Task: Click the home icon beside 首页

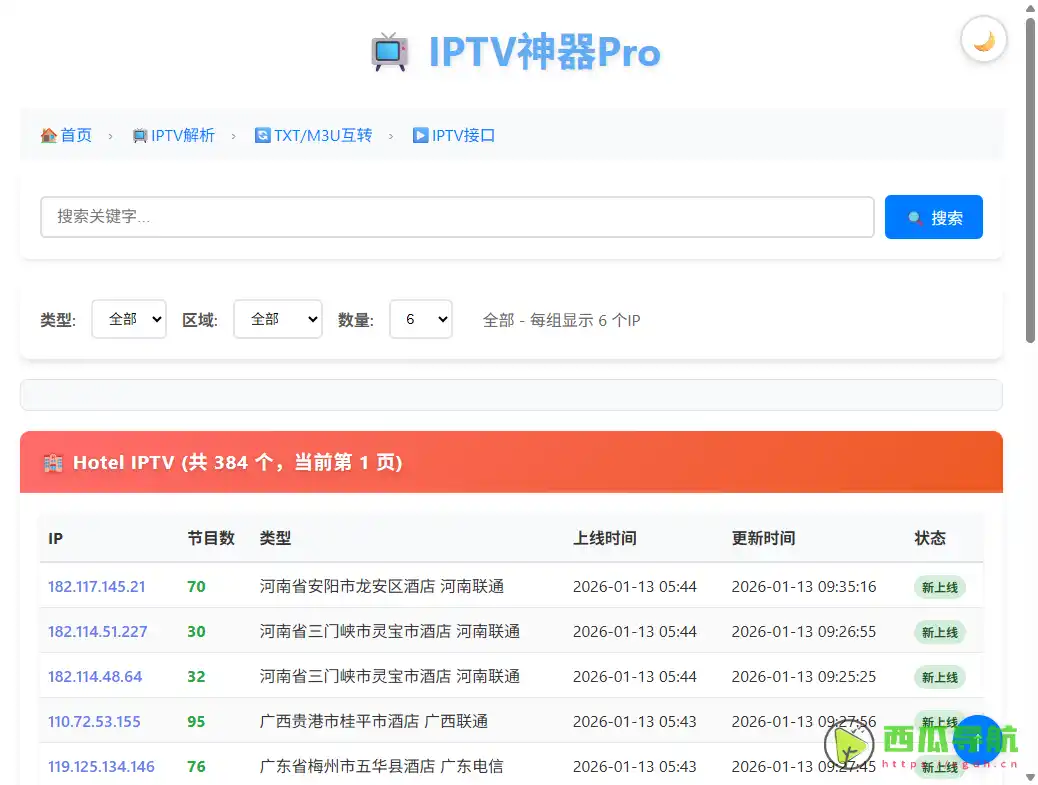Action: click(x=49, y=135)
